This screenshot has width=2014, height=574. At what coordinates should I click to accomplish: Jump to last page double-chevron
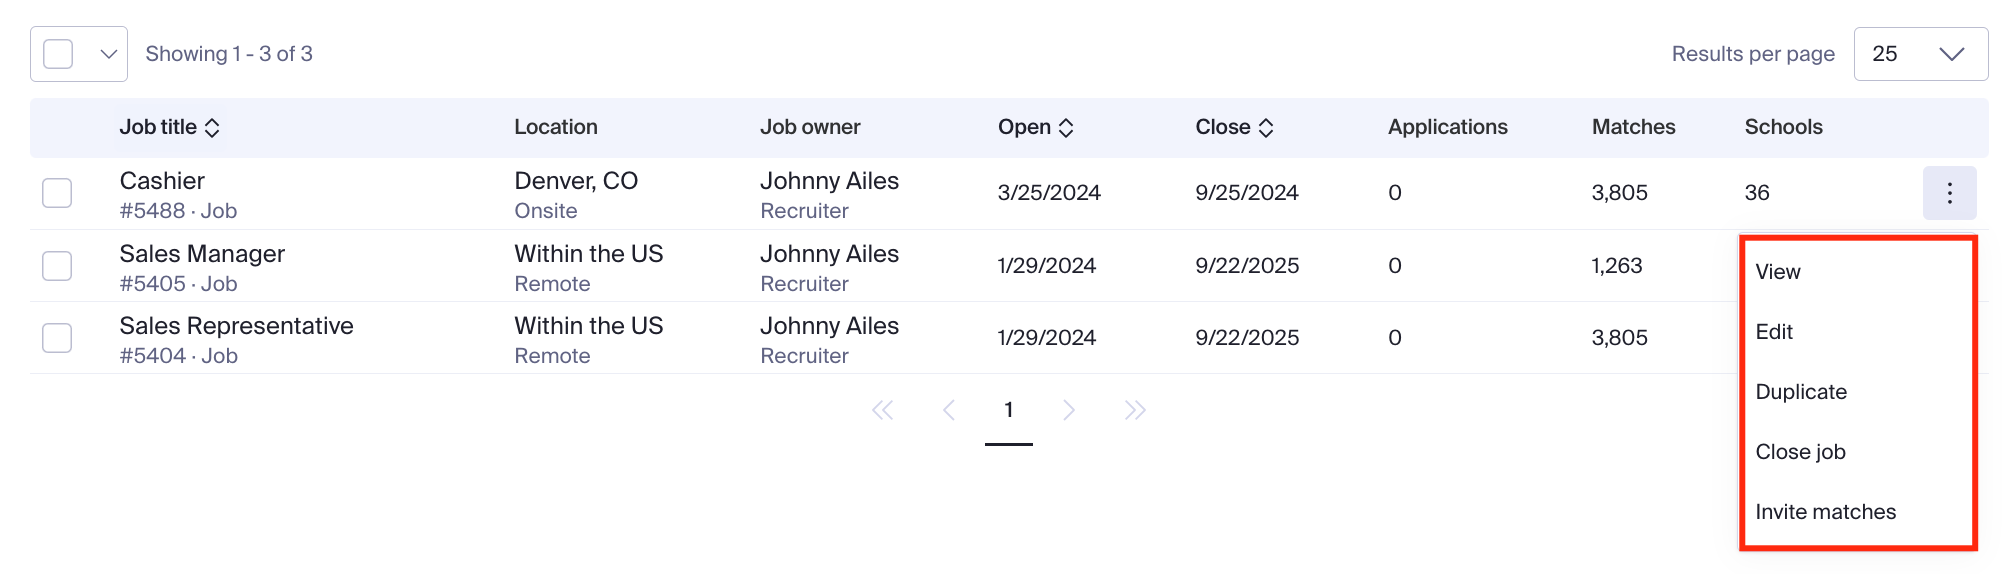pyautogui.click(x=1135, y=410)
